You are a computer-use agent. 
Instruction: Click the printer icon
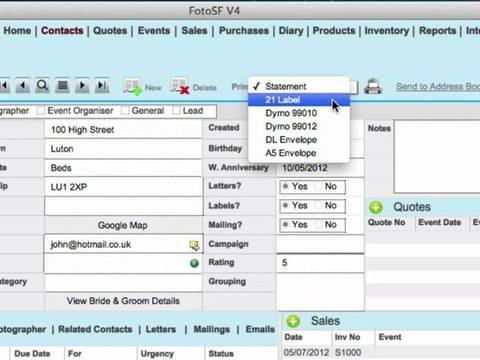pyautogui.click(x=373, y=87)
